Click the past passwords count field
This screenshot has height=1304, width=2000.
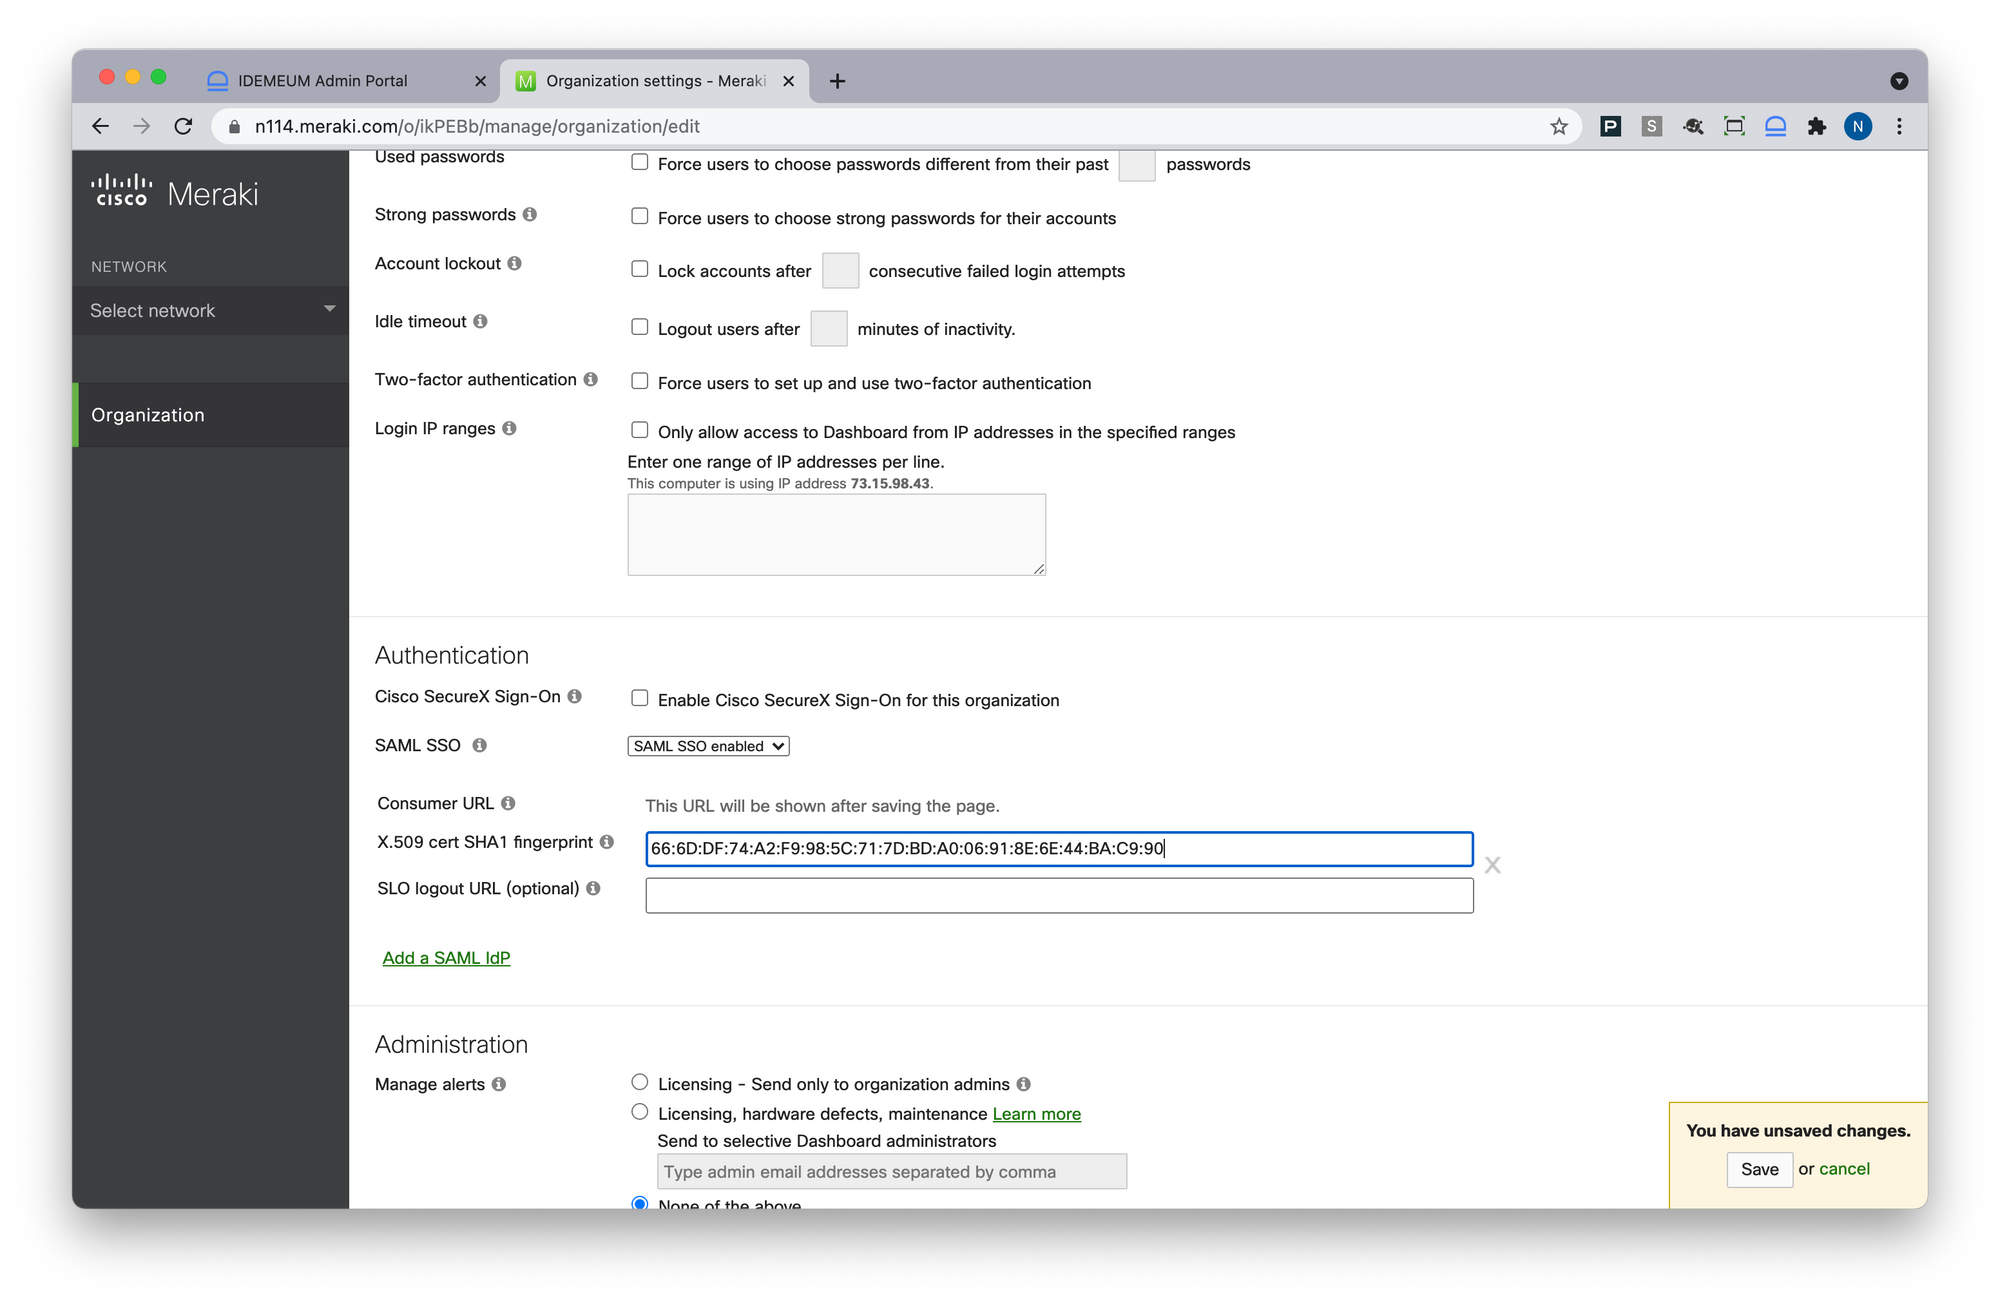pos(1136,165)
